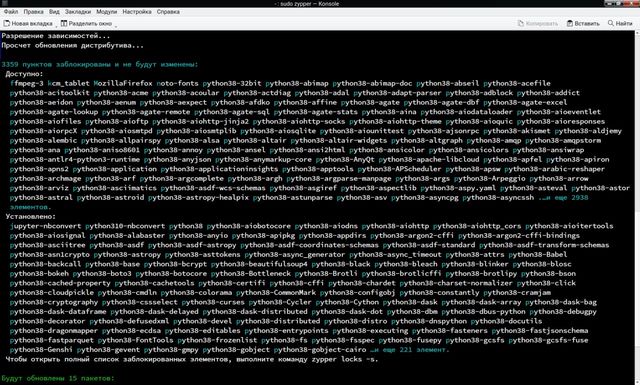640x385 pixels.
Task: Click the window menu icon in title bar
Action: [4, 3]
